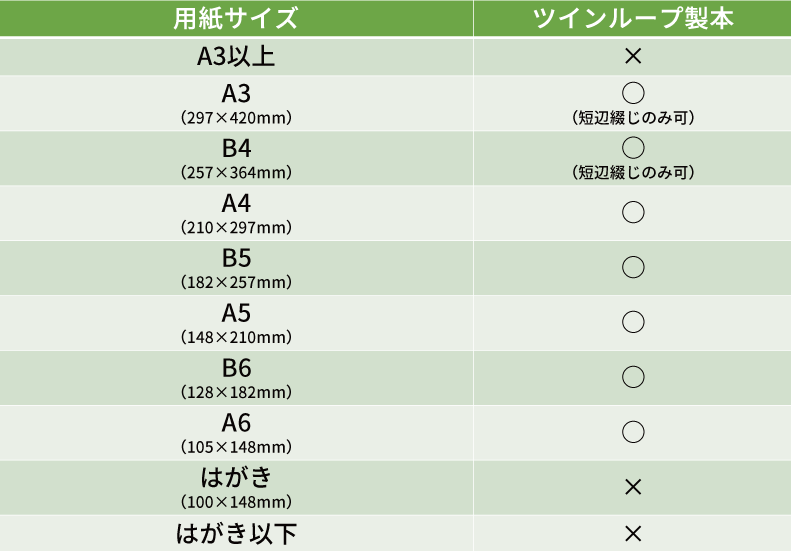Image resolution: width=791 pixels, height=551 pixels.
Task: Click the cross mark for はがき以下
Action: pos(632,533)
